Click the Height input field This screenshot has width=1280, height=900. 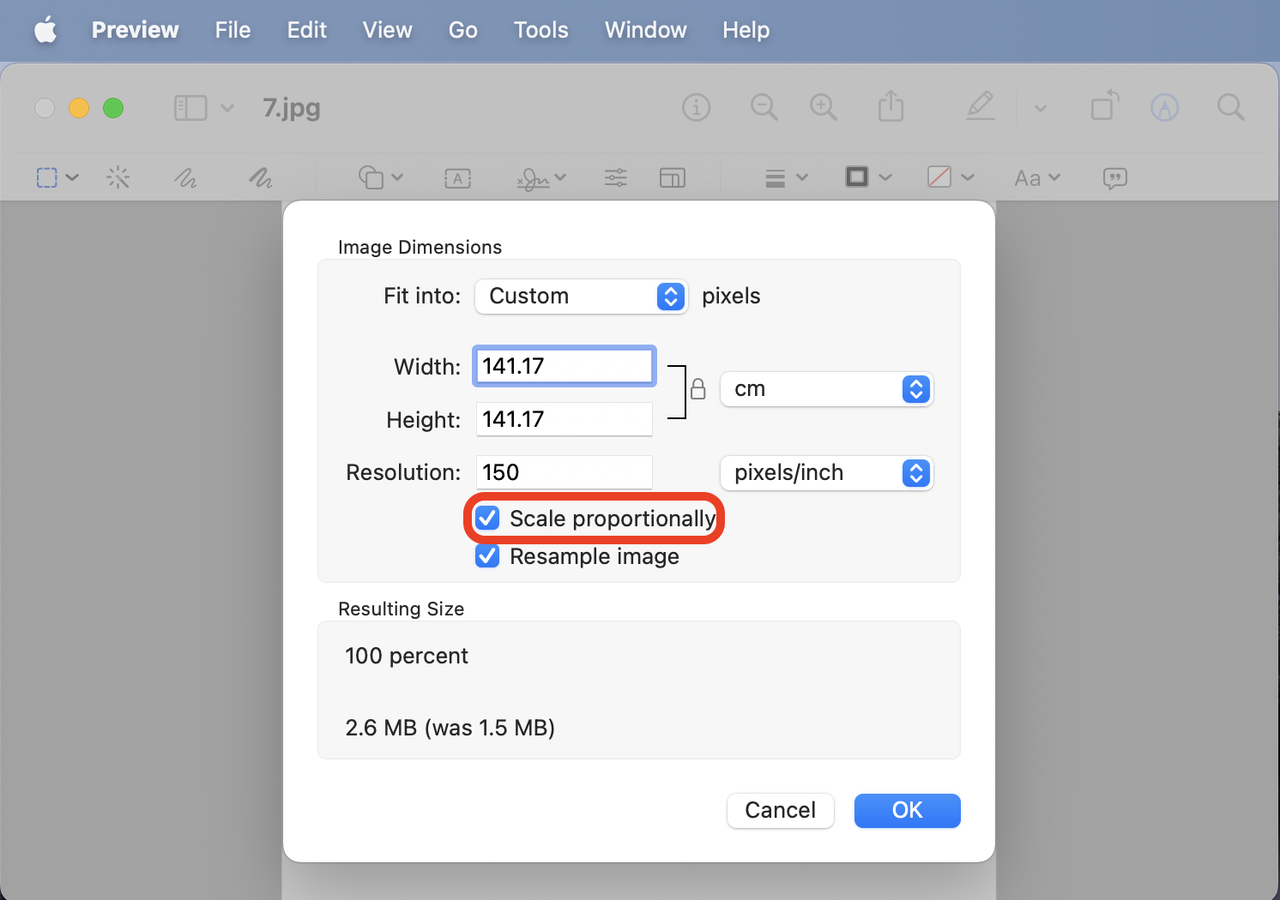click(564, 419)
